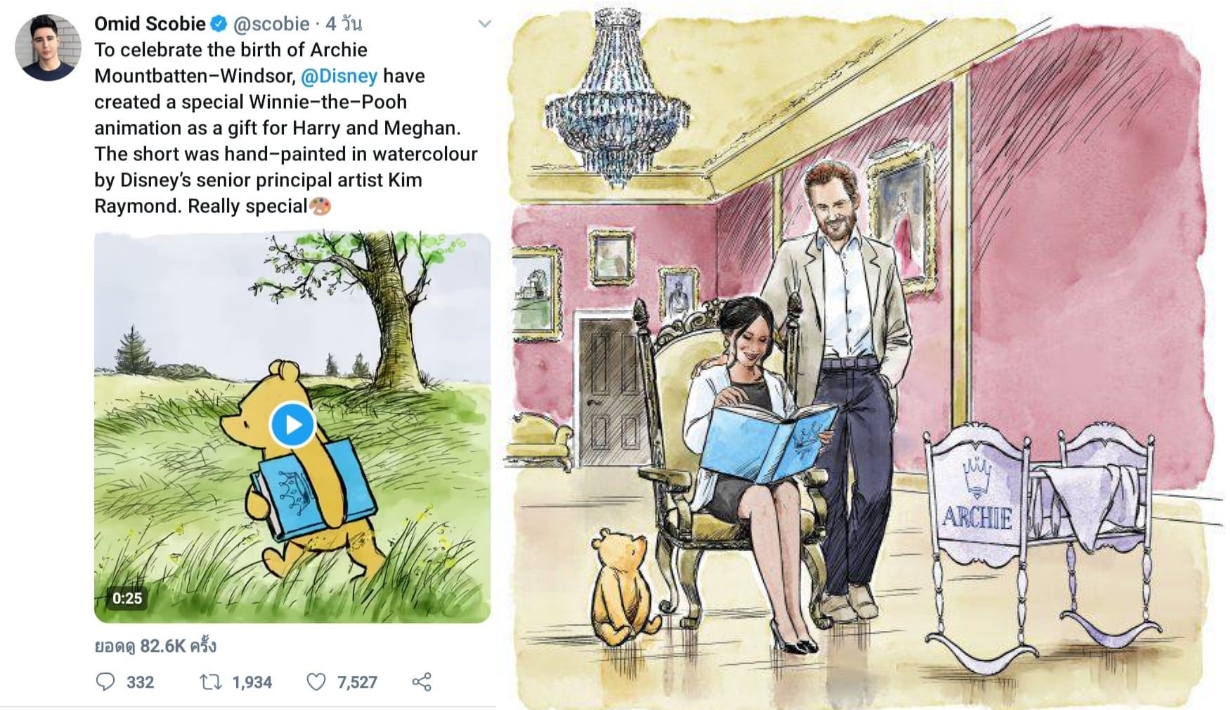The image size is (1230, 710).
Task: Click the artist palette emoji
Action: click(320, 206)
